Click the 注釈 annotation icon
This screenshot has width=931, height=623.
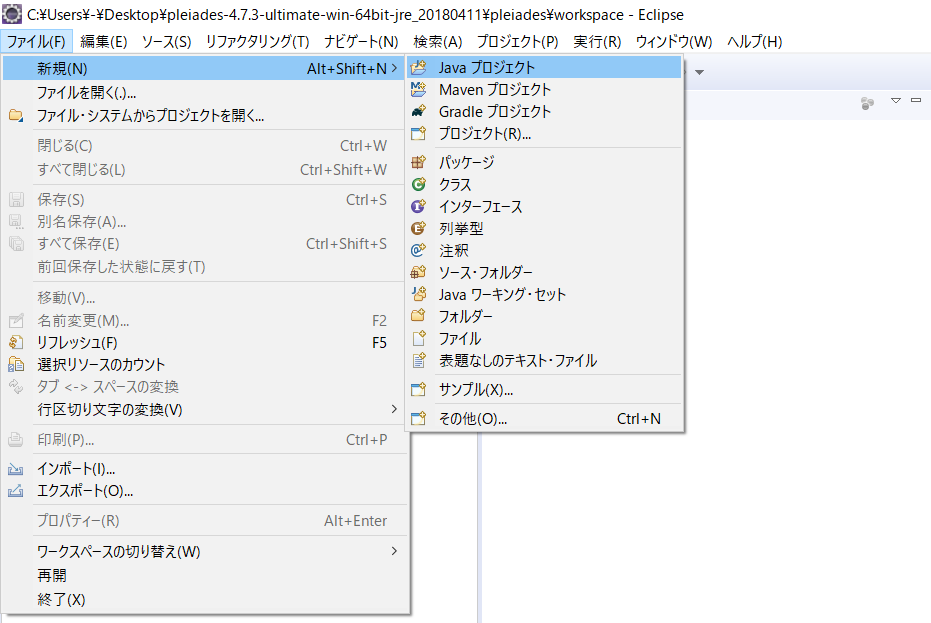click(419, 251)
